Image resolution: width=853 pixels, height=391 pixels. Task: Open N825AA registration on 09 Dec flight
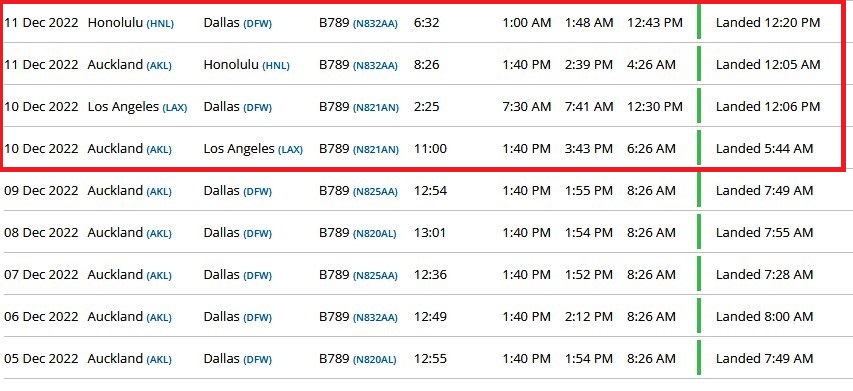click(375, 192)
